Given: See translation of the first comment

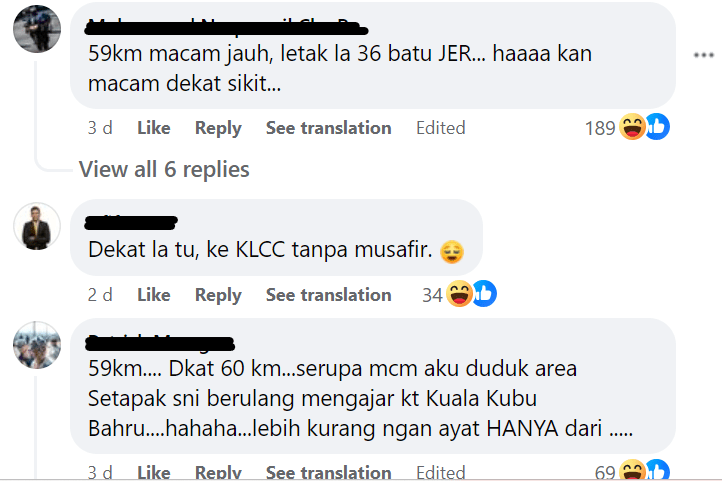Looking at the screenshot, I should (x=328, y=128).
